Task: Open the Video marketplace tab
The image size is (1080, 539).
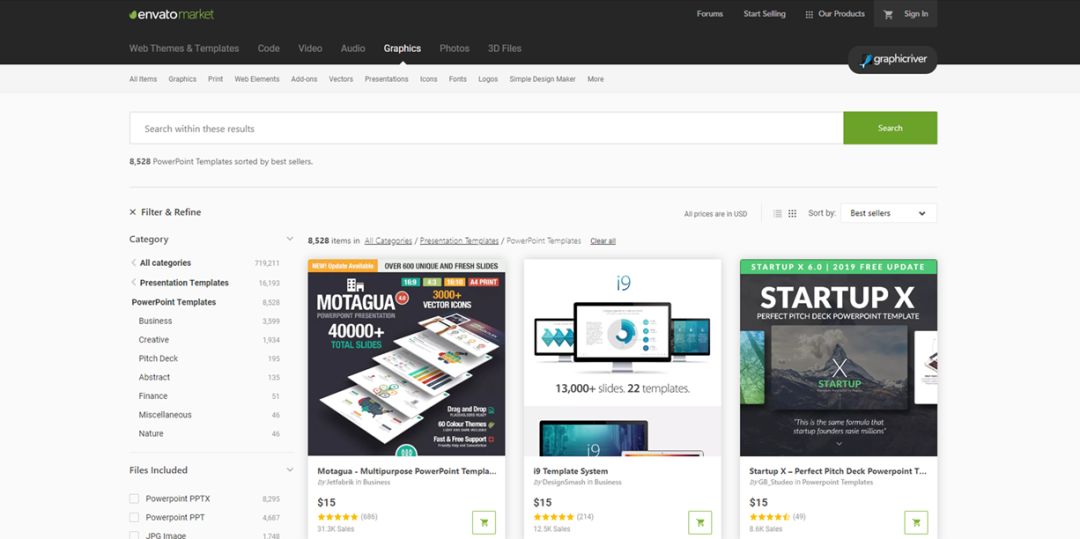Action: pyautogui.click(x=310, y=48)
